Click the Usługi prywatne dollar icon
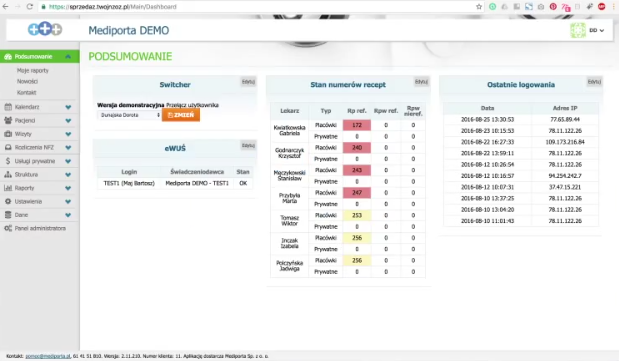This screenshot has height=361, width=619. (8, 161)
